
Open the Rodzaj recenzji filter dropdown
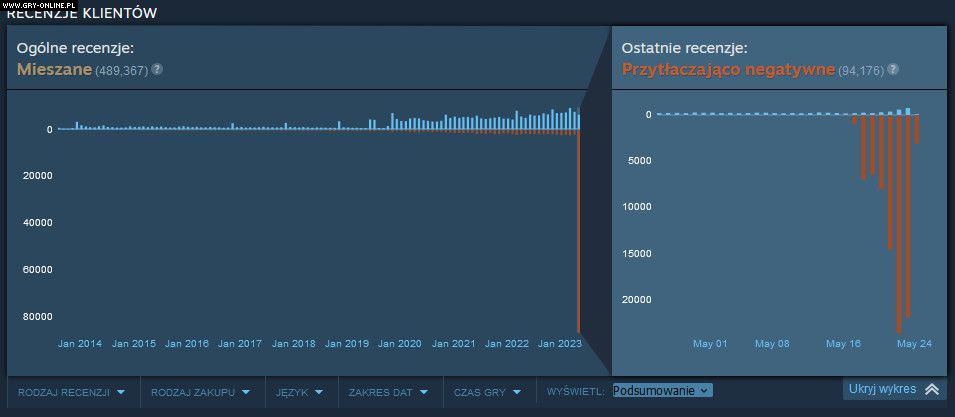tap(72, 392)
